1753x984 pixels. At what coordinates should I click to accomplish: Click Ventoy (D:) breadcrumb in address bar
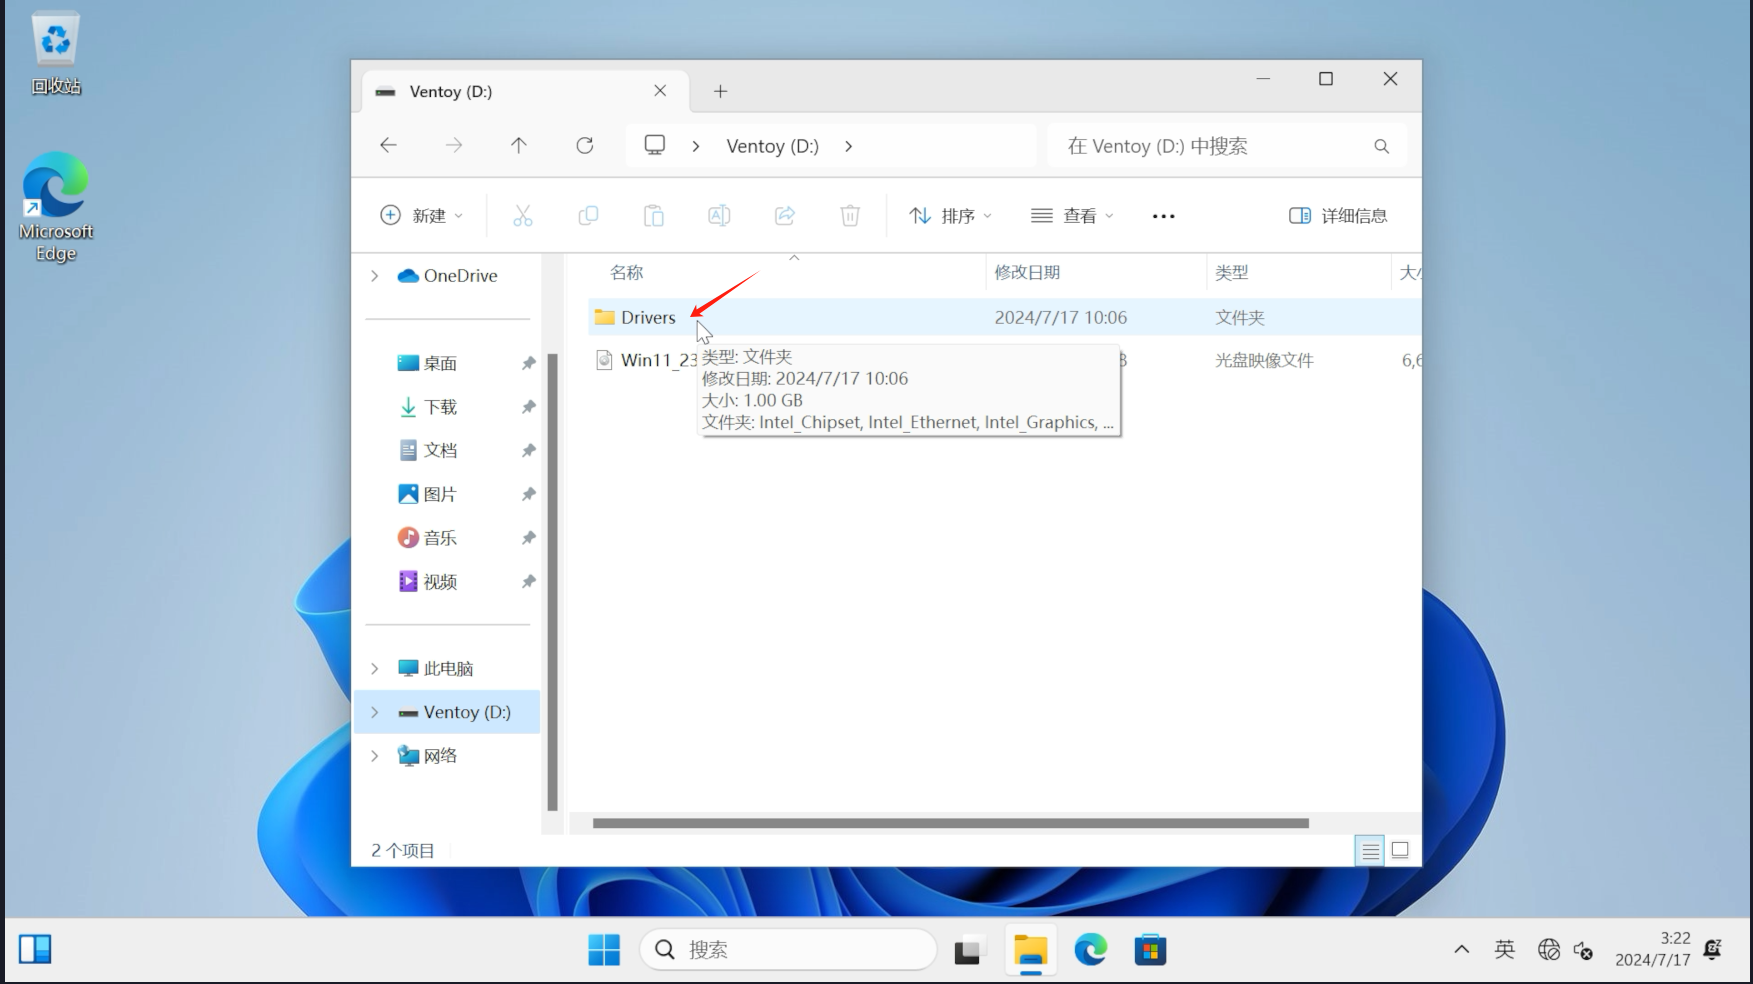click(x=772, y=146)
